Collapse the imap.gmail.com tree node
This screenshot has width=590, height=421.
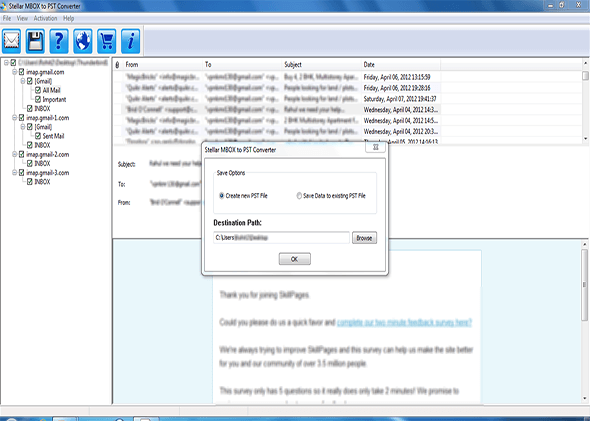(14, 72)
